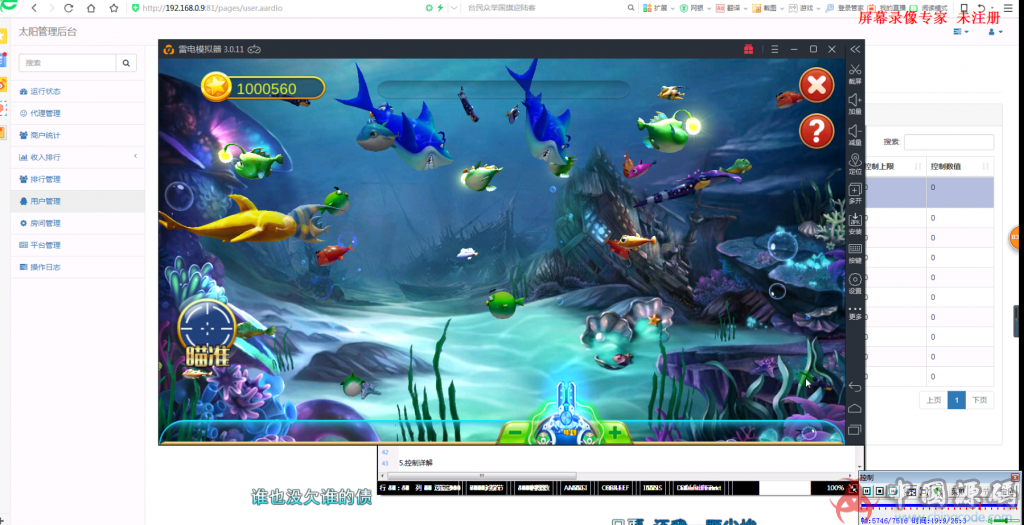Viewport: 1024px width, 525px height.
Task: Click the browser address bar URL
Action: click(x=212, y=8)
